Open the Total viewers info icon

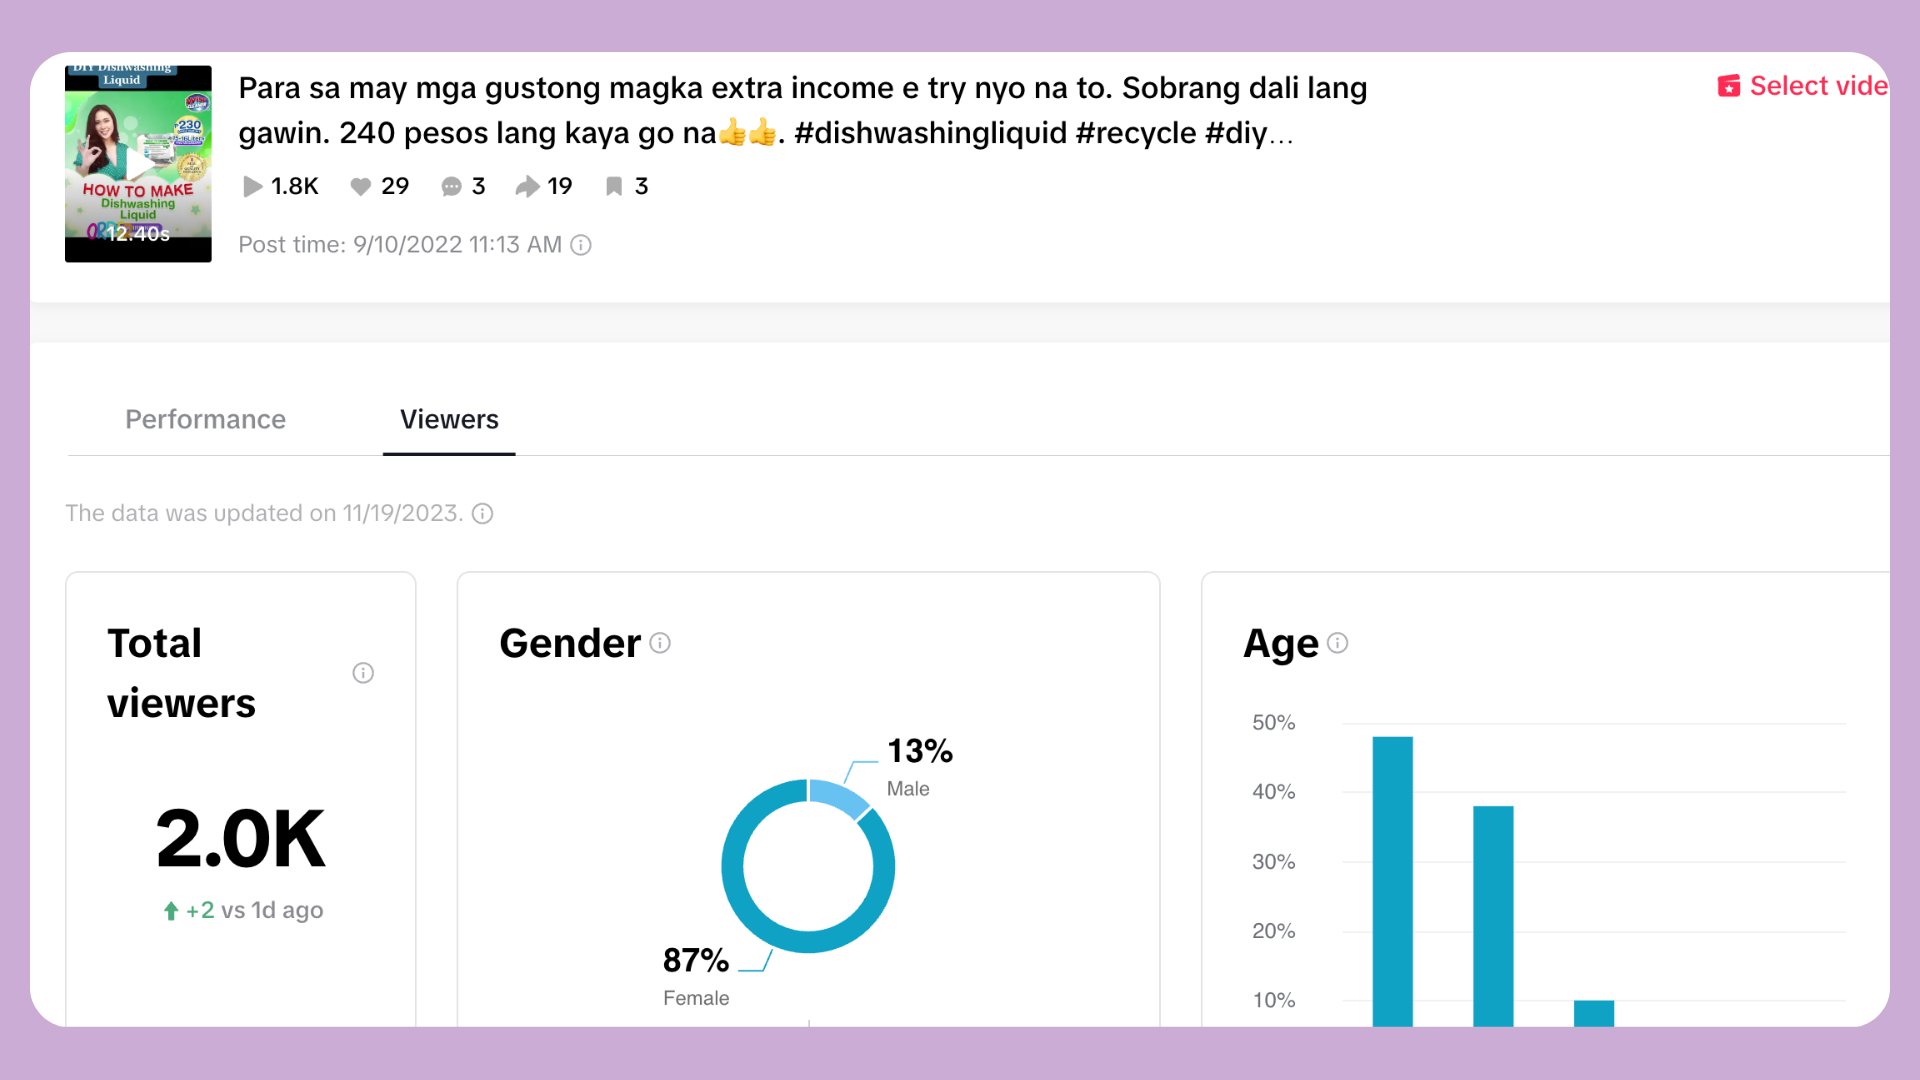click(x=363, y=673)
